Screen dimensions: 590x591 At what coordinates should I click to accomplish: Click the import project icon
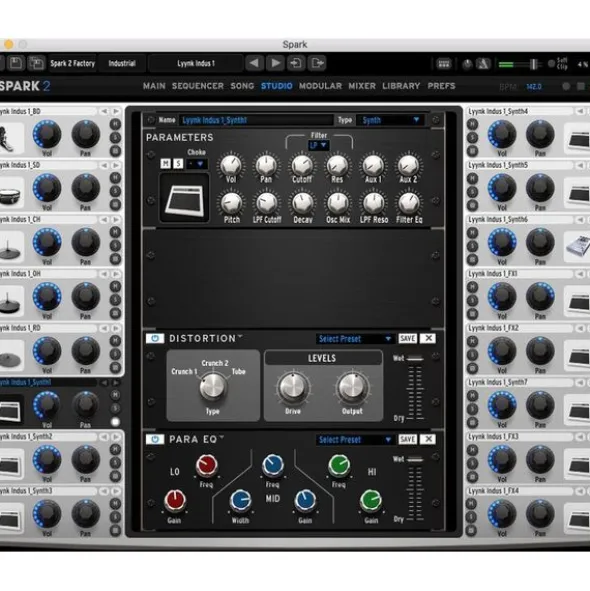tap(296, 63)
